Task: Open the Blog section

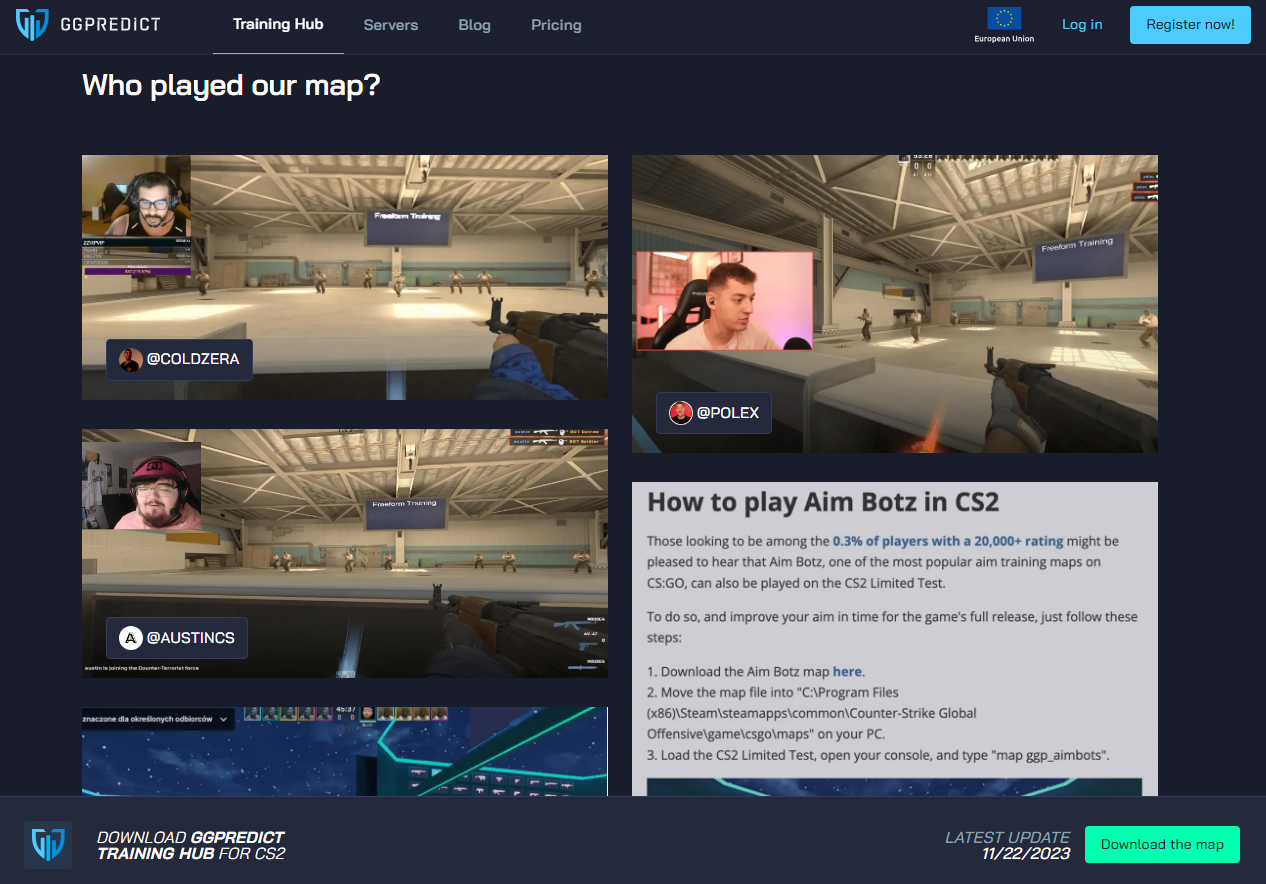Action: pos(474,25)
